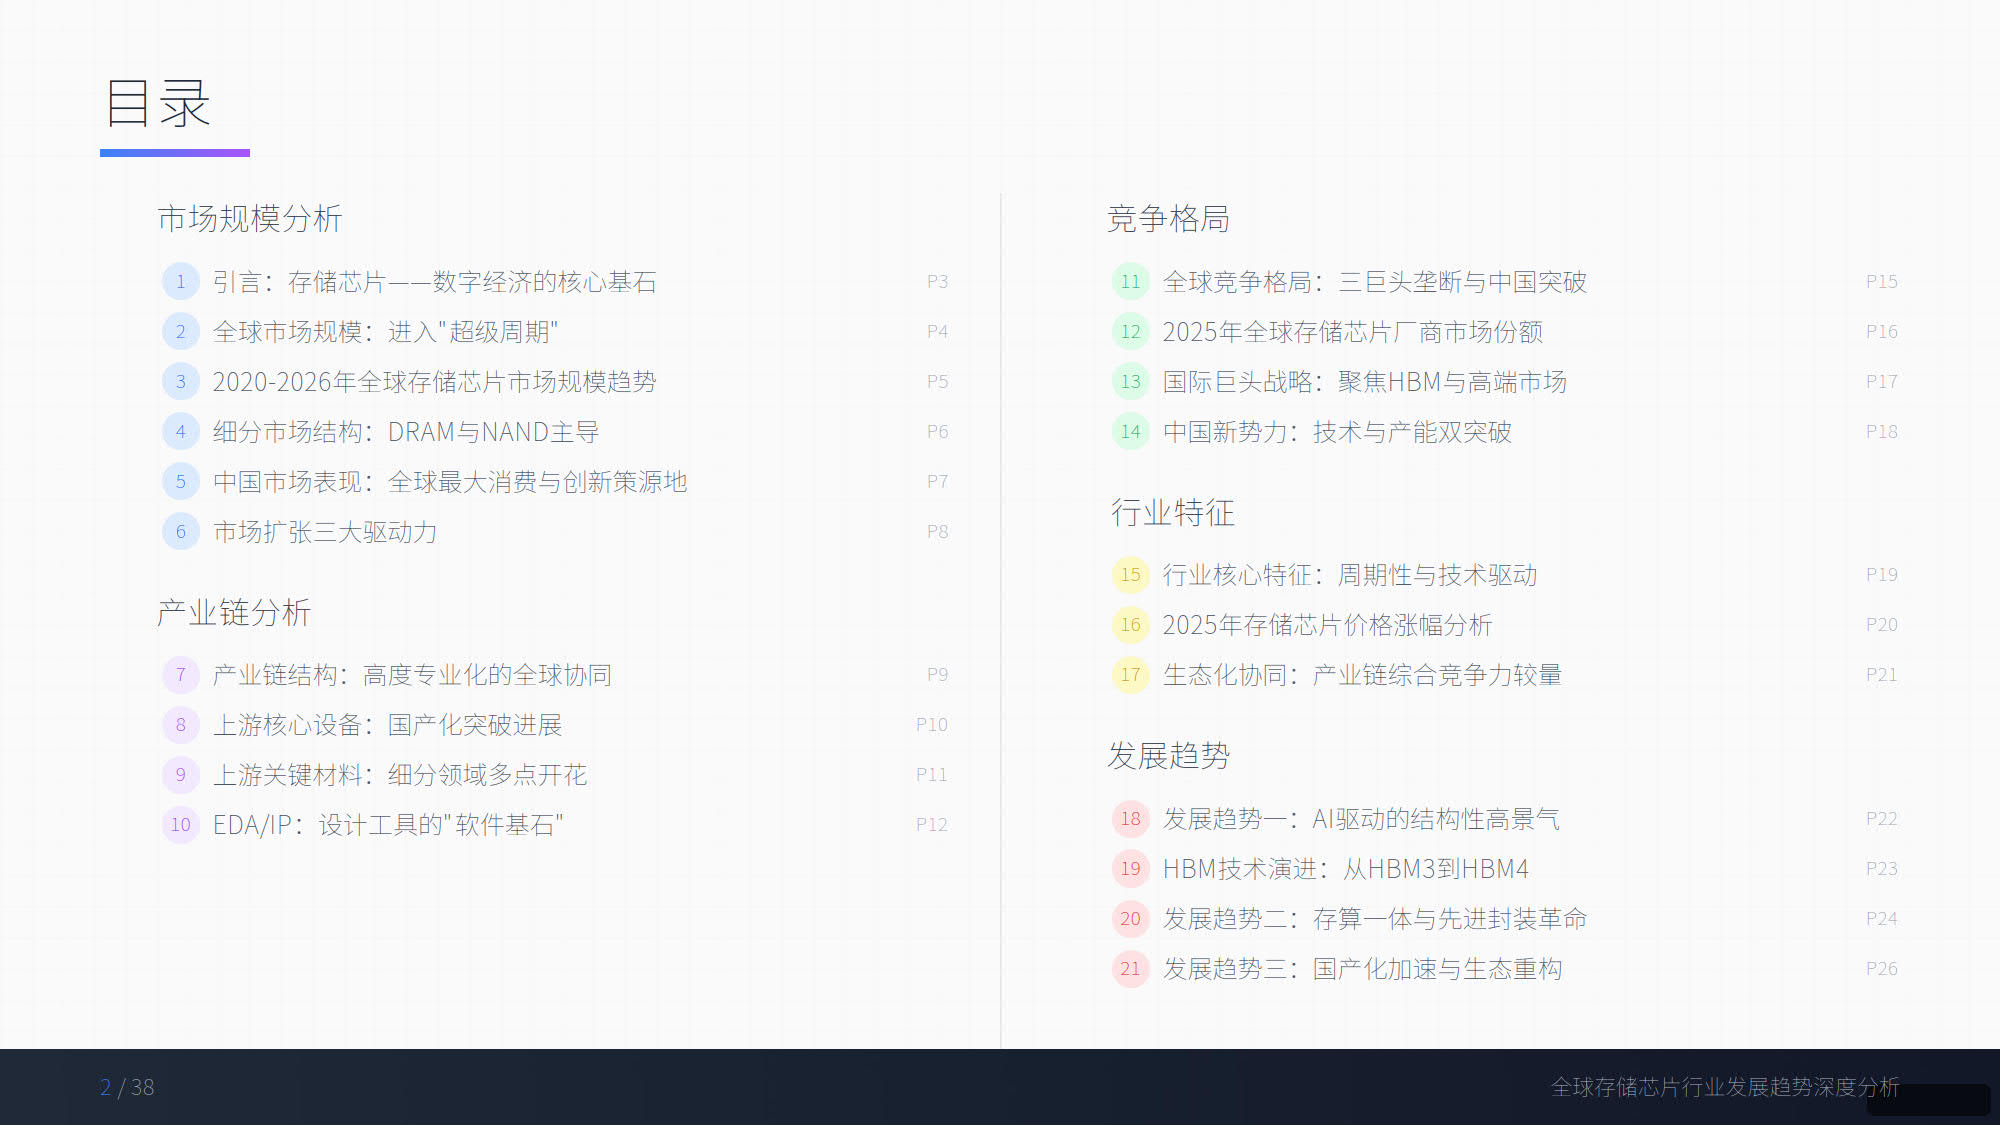Click the green number 12 circle badge
The width and height of the screenshot is (2000, 1125).
1130,332
